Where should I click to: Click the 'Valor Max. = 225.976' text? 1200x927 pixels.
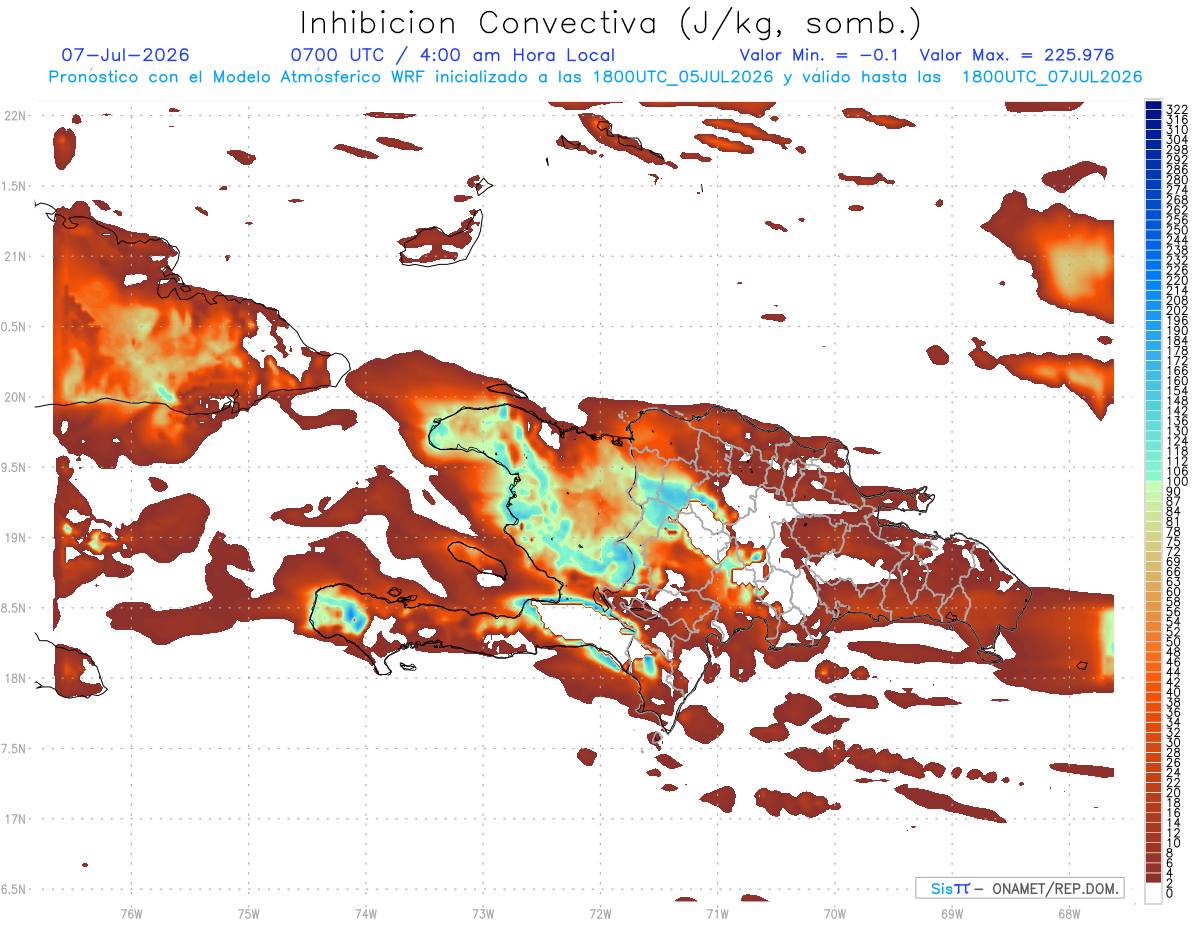click(x=1017, y=55)
